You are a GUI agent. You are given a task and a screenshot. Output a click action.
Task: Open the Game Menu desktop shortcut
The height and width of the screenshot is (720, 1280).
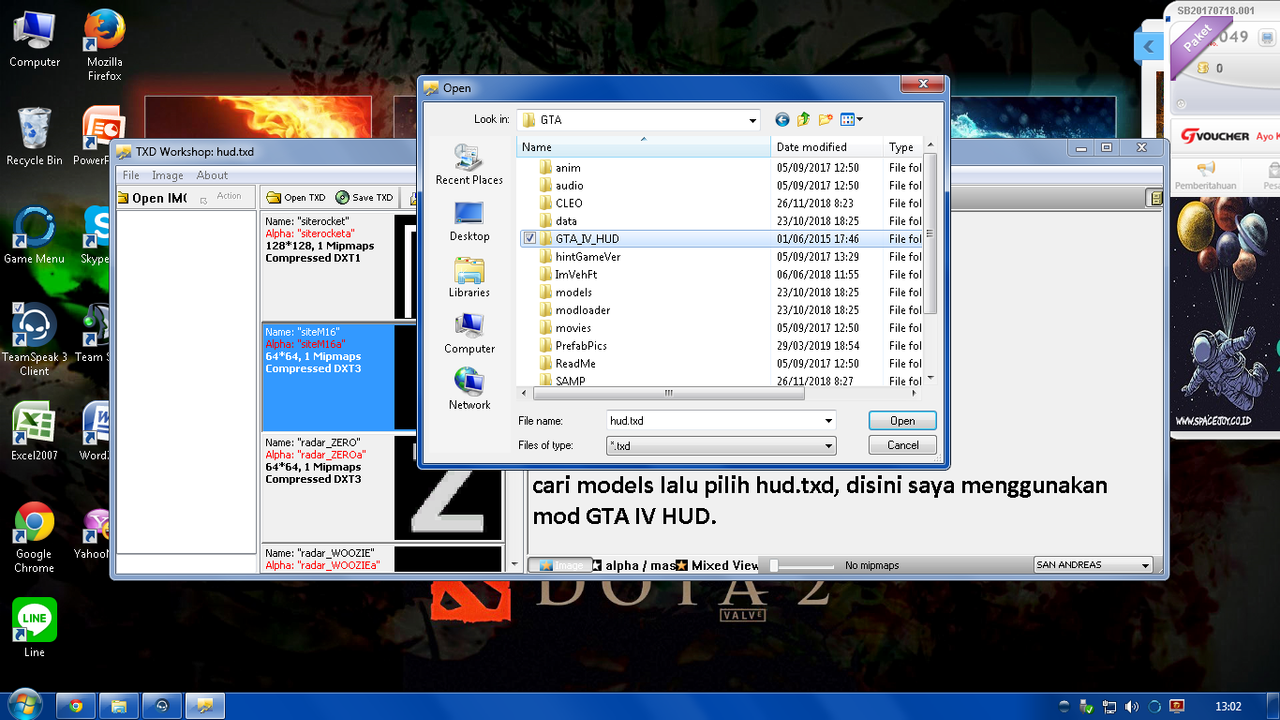[x=34, y=236]
